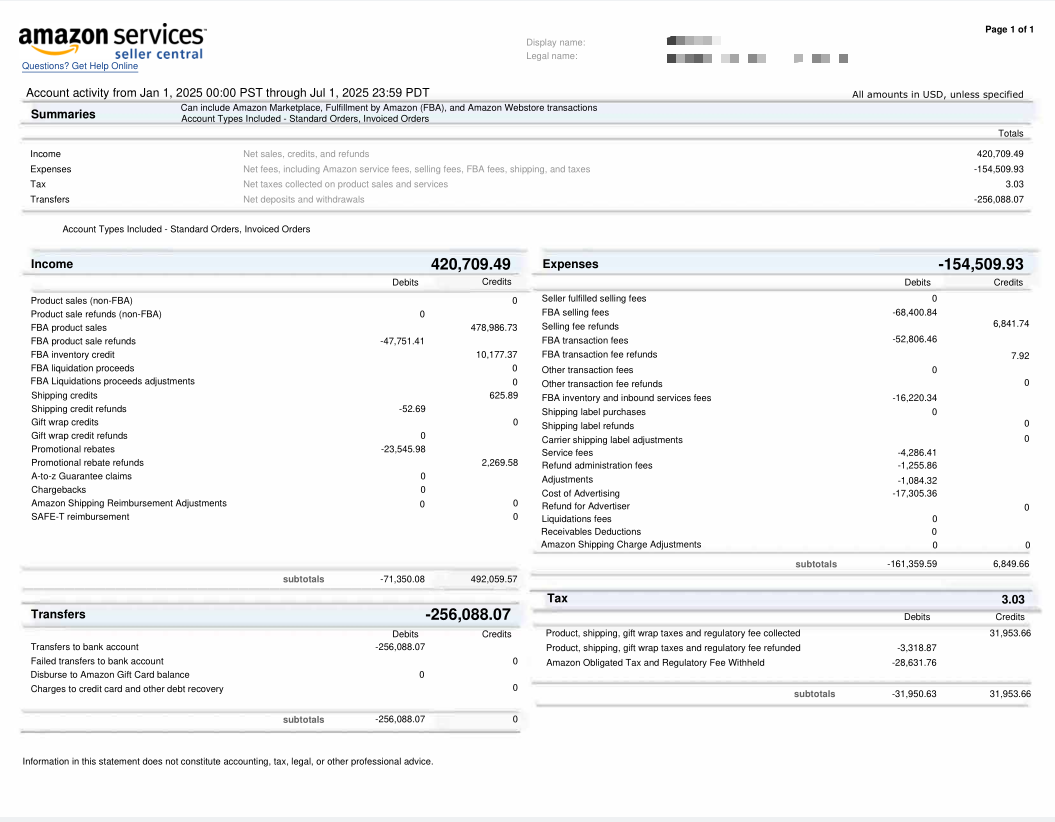Click the Transfers section header
This screenshot has height=822, width=1055.
click(58, 614)
